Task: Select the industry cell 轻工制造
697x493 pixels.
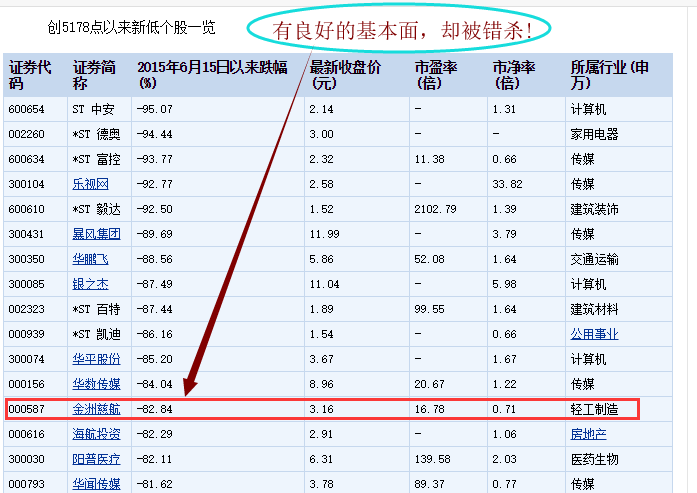Action: tap(594, 409)
